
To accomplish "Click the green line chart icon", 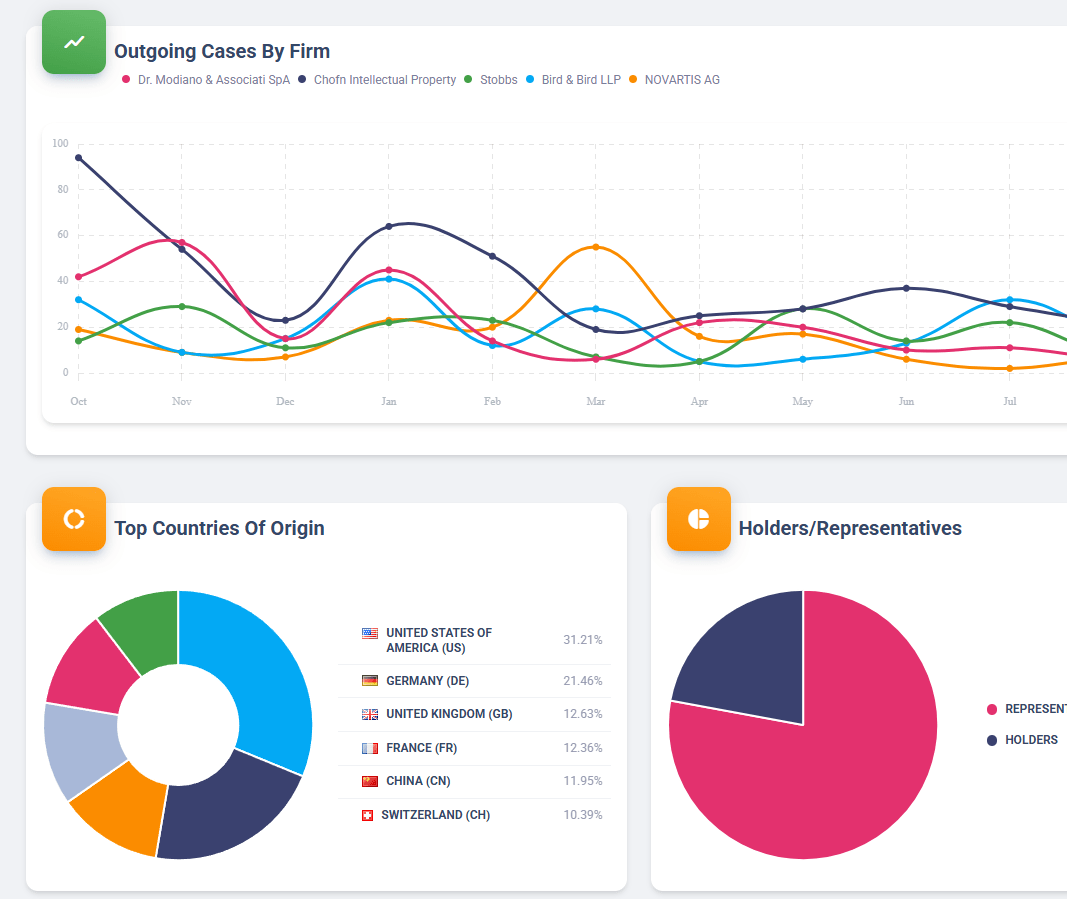I will click(x=73, y=42).
